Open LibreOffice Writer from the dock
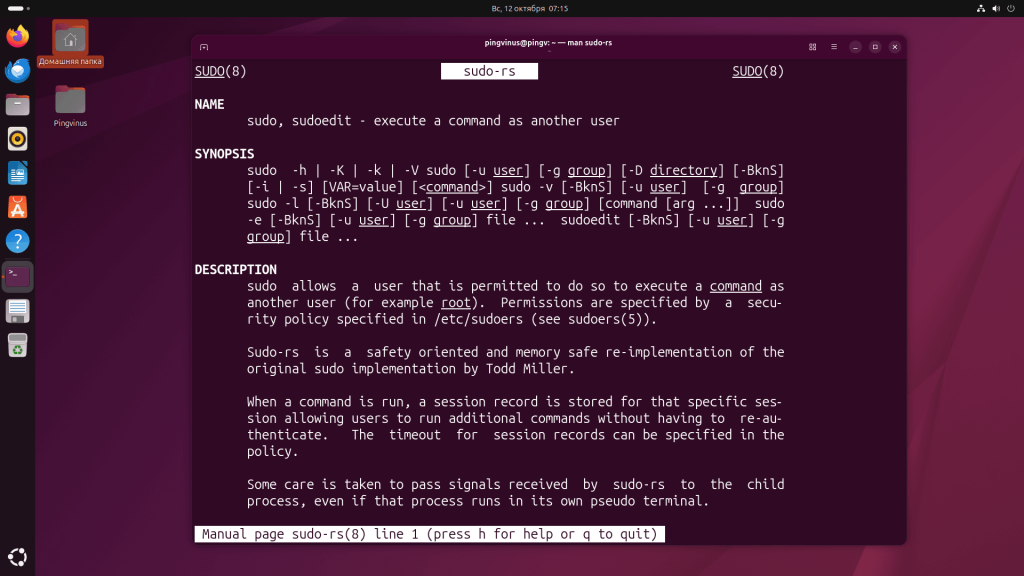This screenshot has height=576, width=1024. point(17,174)
